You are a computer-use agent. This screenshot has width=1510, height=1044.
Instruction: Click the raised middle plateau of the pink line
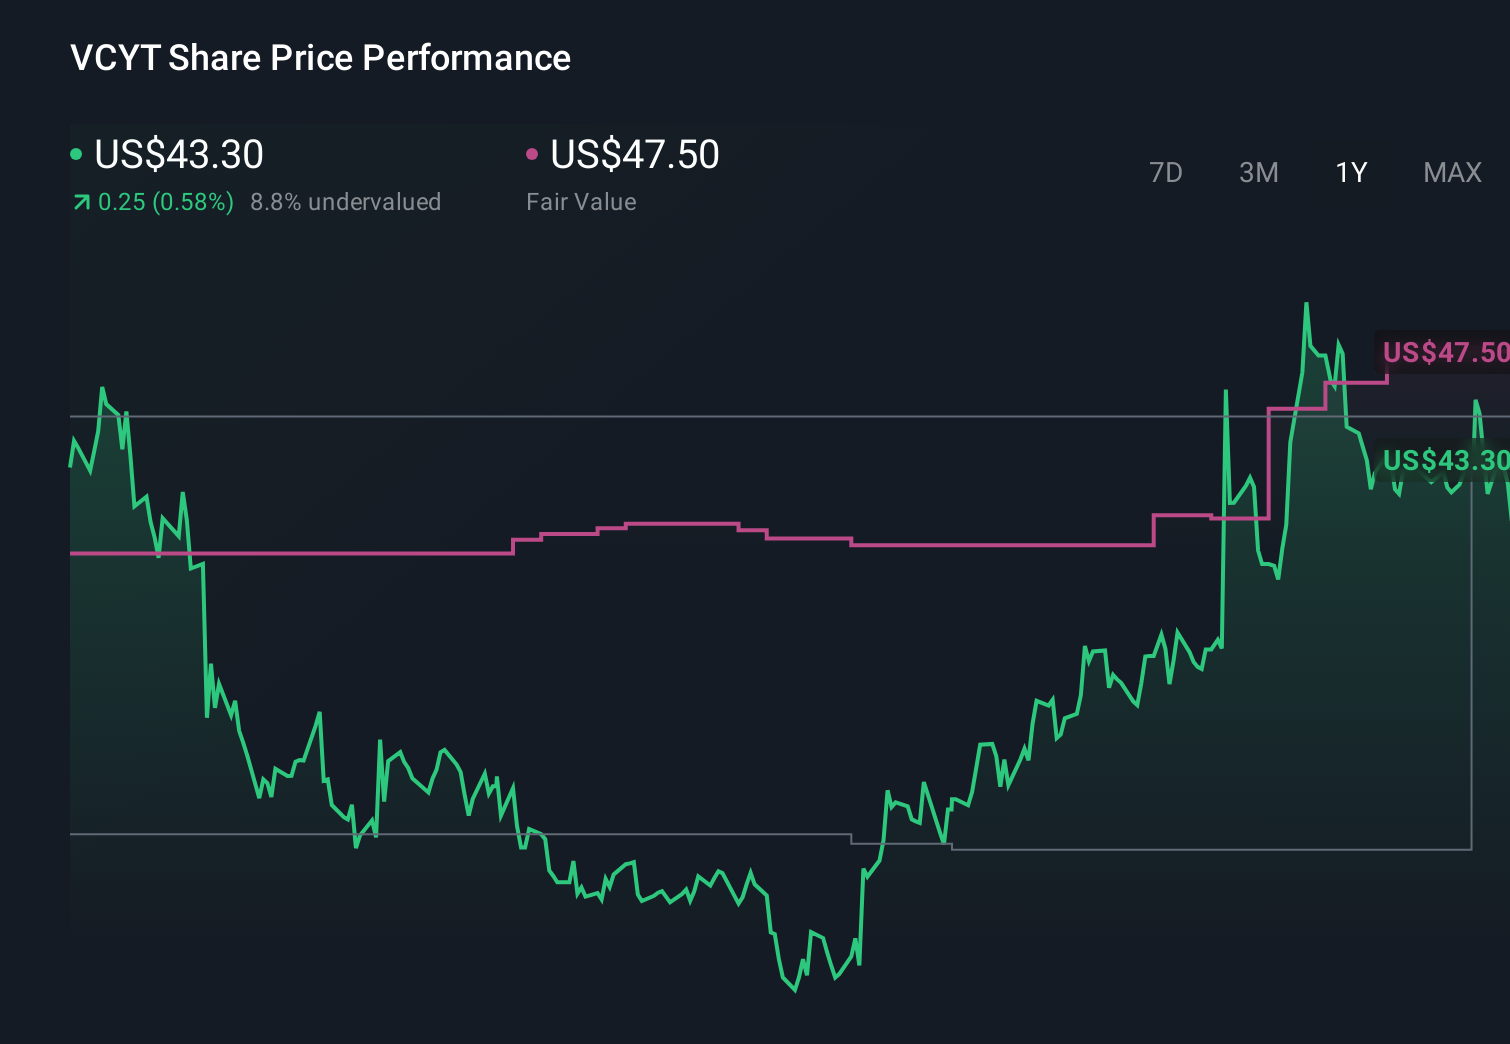[x=682, y=523]
